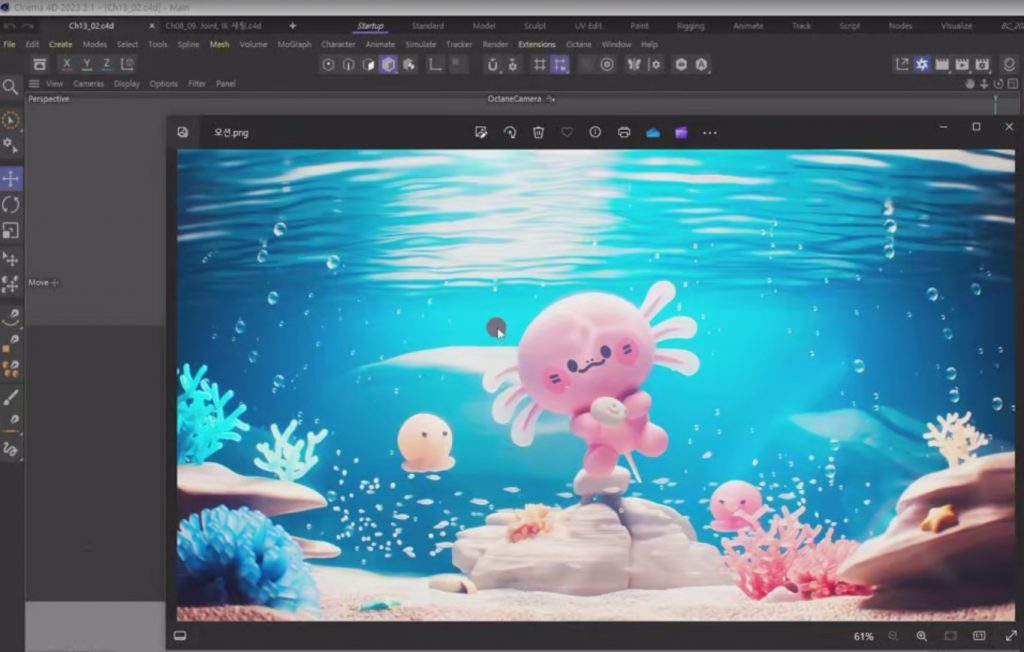
Task: Toggle Z axis lock
Action: point(106,64)
